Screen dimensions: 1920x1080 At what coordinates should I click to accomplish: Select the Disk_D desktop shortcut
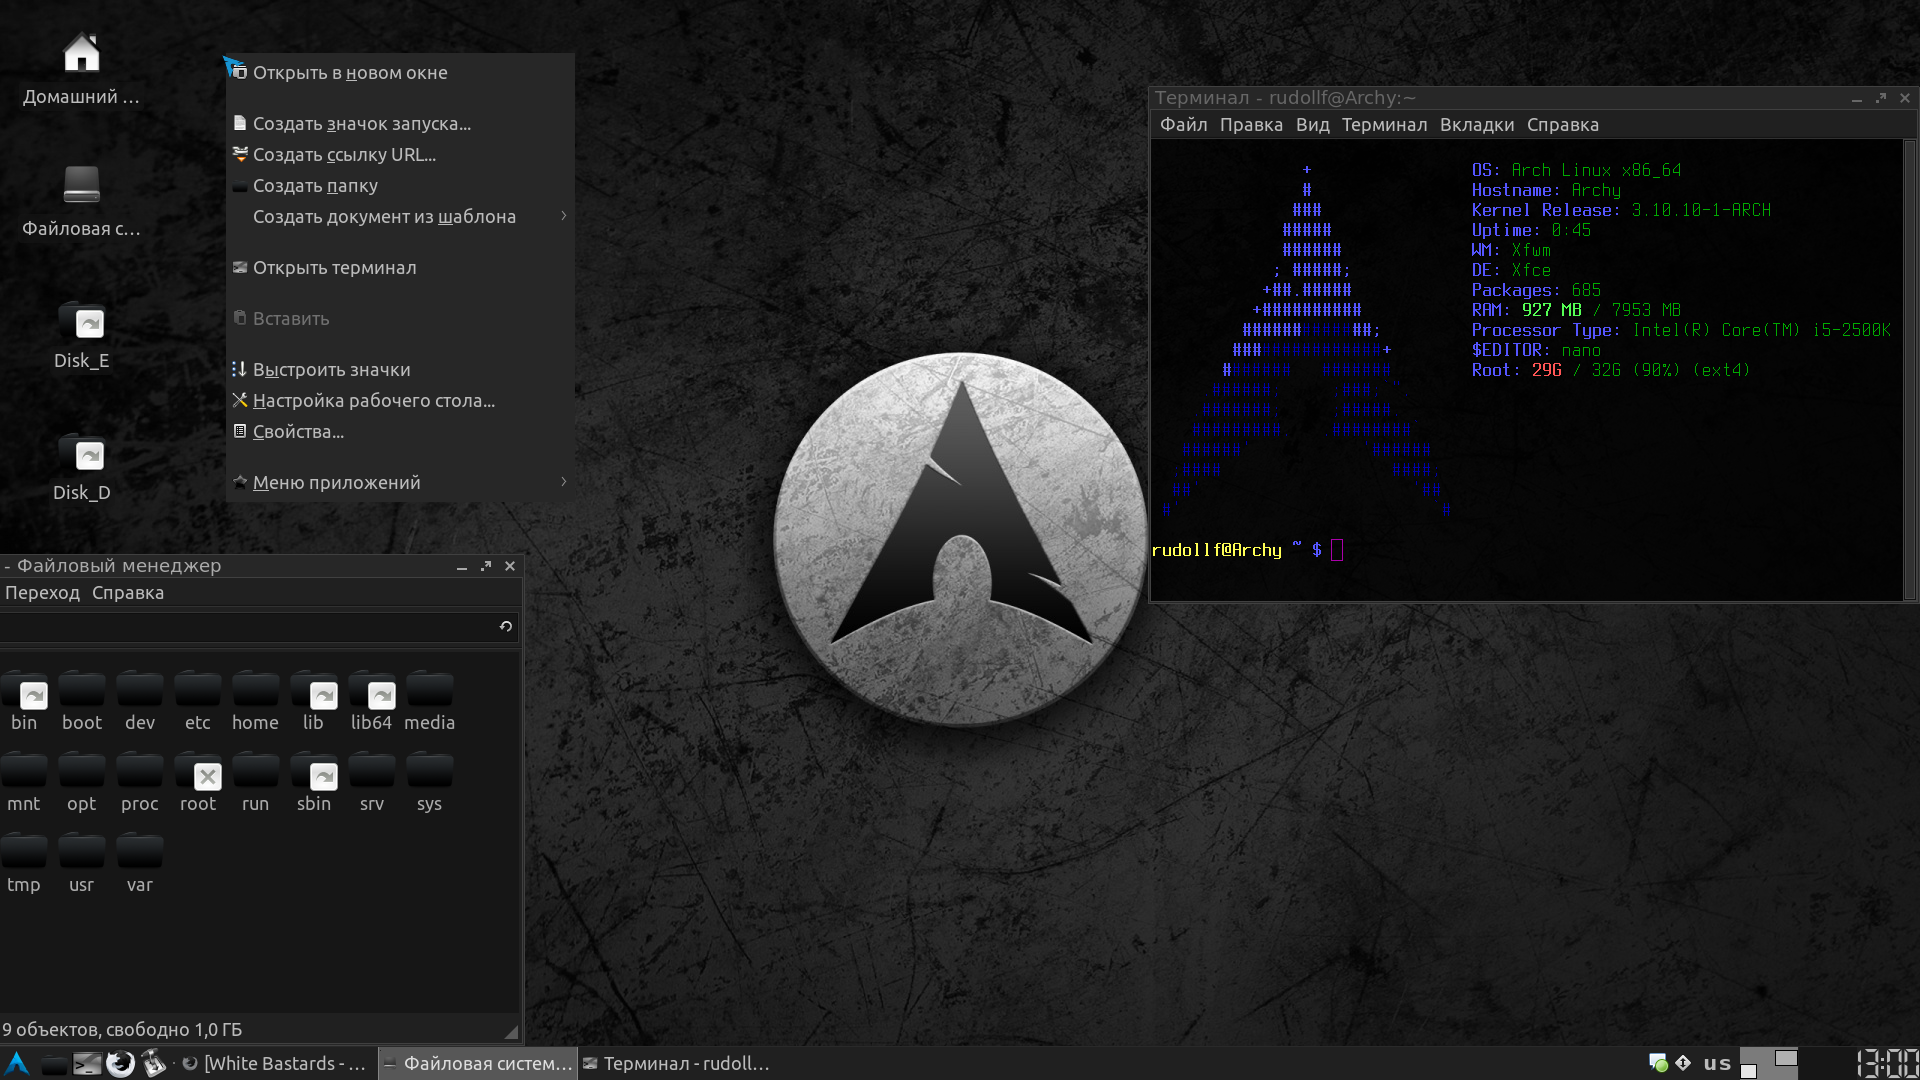click(x=81, y=466)
